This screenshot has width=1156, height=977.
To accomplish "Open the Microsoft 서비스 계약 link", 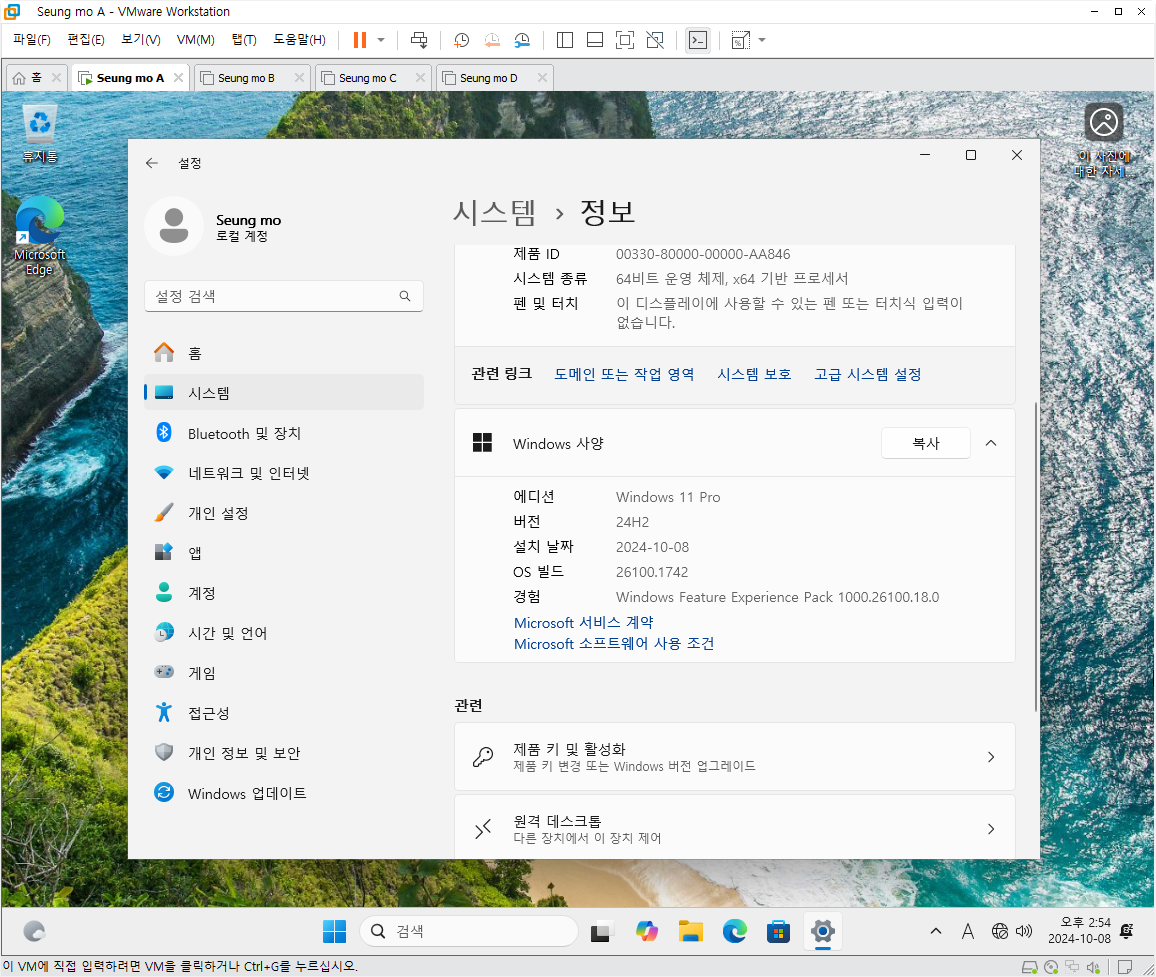I will pos(583,623).
